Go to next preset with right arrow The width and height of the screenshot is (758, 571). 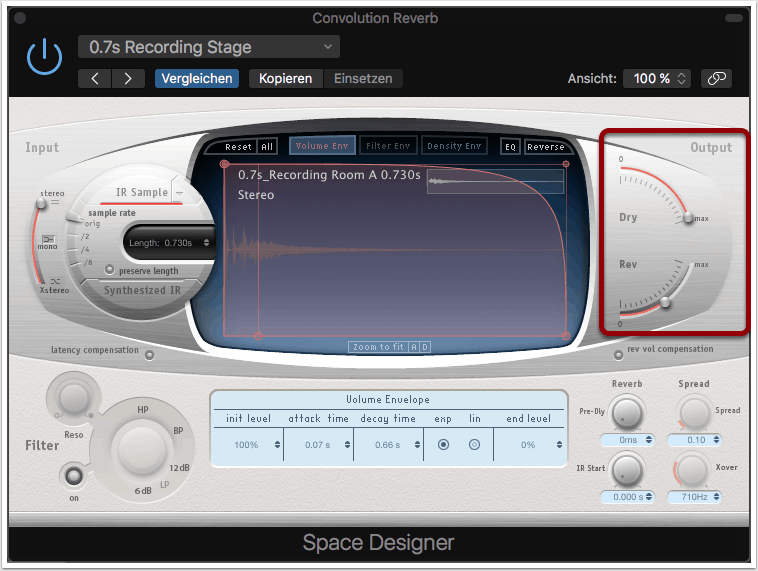127,78
